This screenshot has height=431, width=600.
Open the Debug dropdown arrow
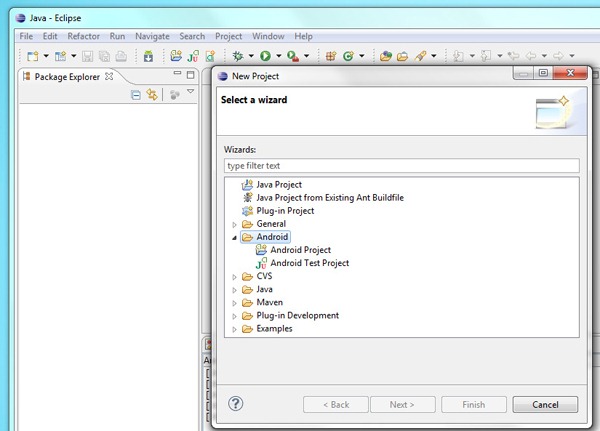pos(251,56)
